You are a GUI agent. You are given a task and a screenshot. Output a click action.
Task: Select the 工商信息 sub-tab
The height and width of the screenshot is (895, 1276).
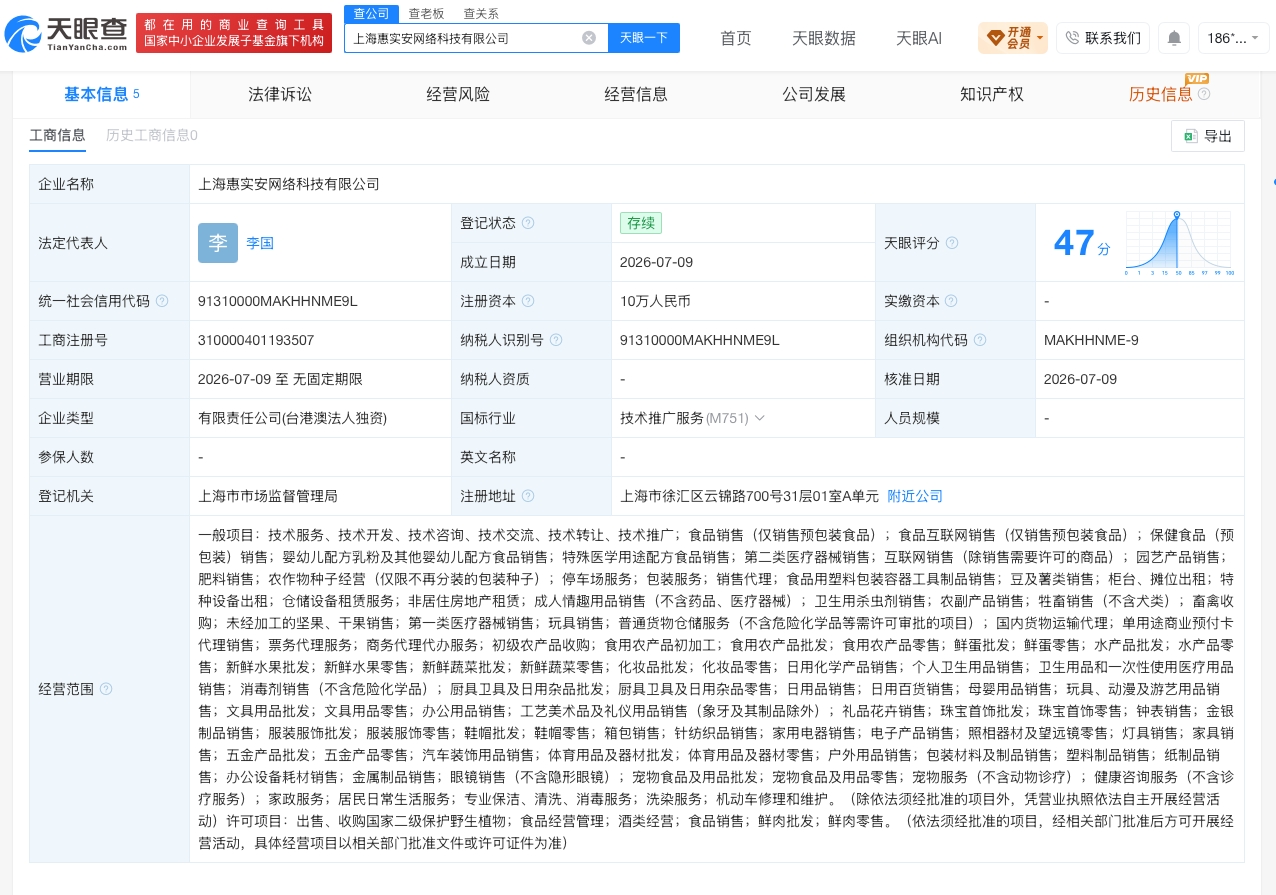(57, 135)
